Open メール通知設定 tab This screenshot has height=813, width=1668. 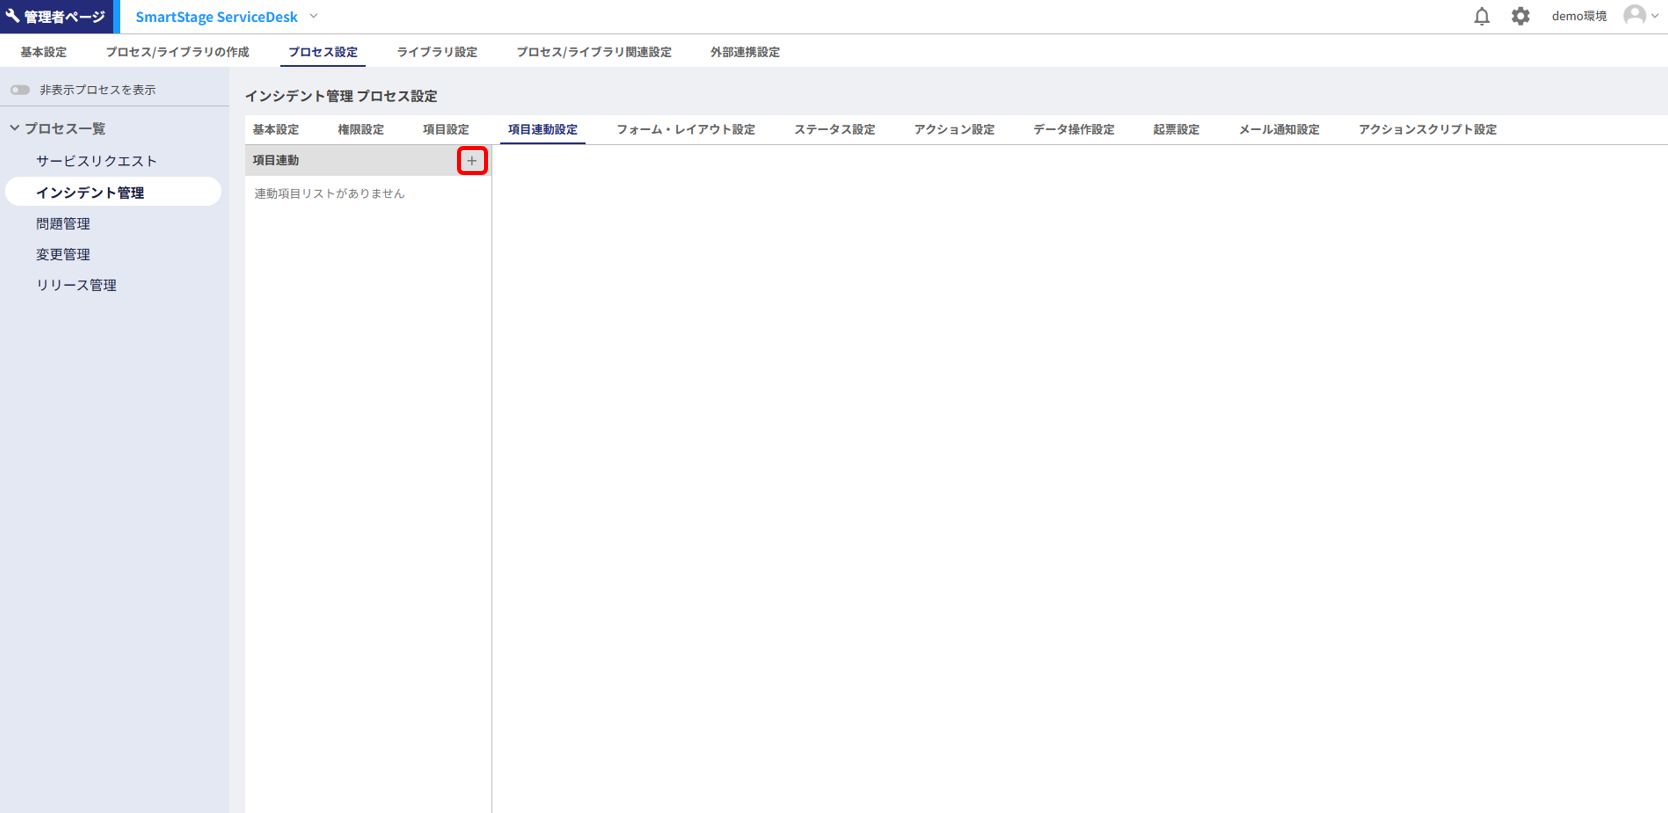(x=1278, y=130)
